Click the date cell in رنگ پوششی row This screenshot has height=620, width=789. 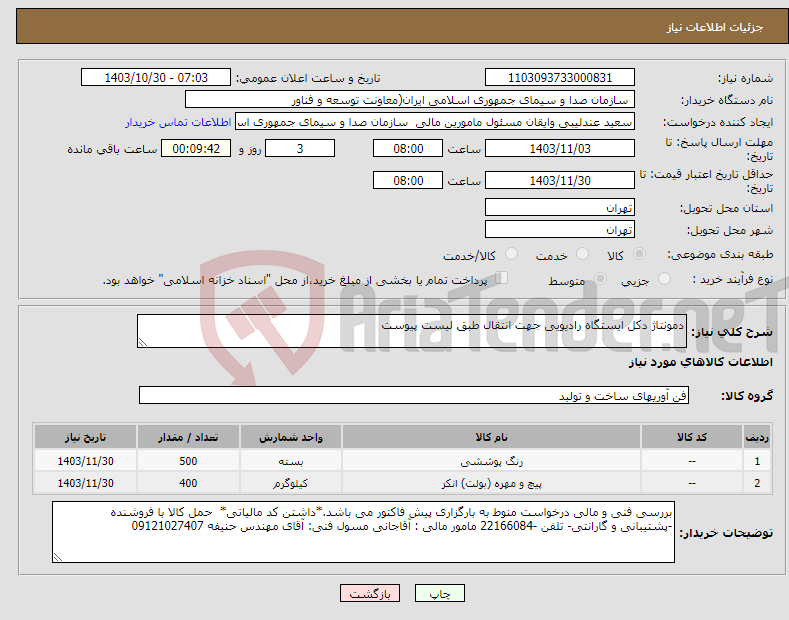point(86,460)
